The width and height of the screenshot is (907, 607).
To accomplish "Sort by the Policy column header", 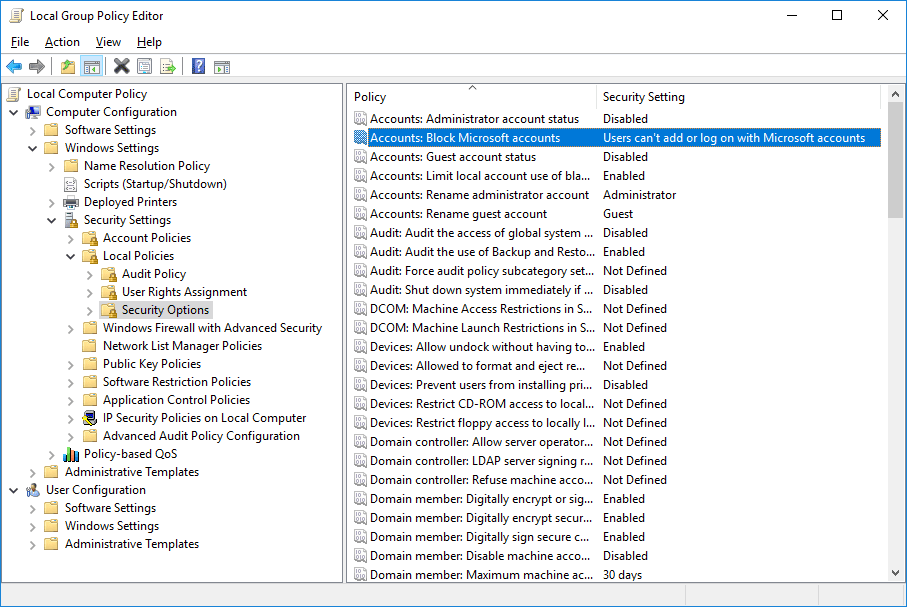I will coord(472,97).
